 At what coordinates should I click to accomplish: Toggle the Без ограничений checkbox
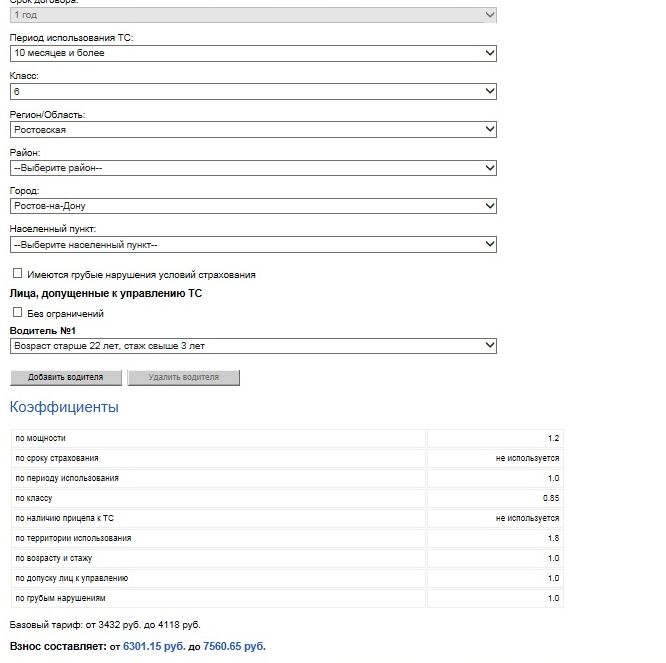(x=17, y=313)
